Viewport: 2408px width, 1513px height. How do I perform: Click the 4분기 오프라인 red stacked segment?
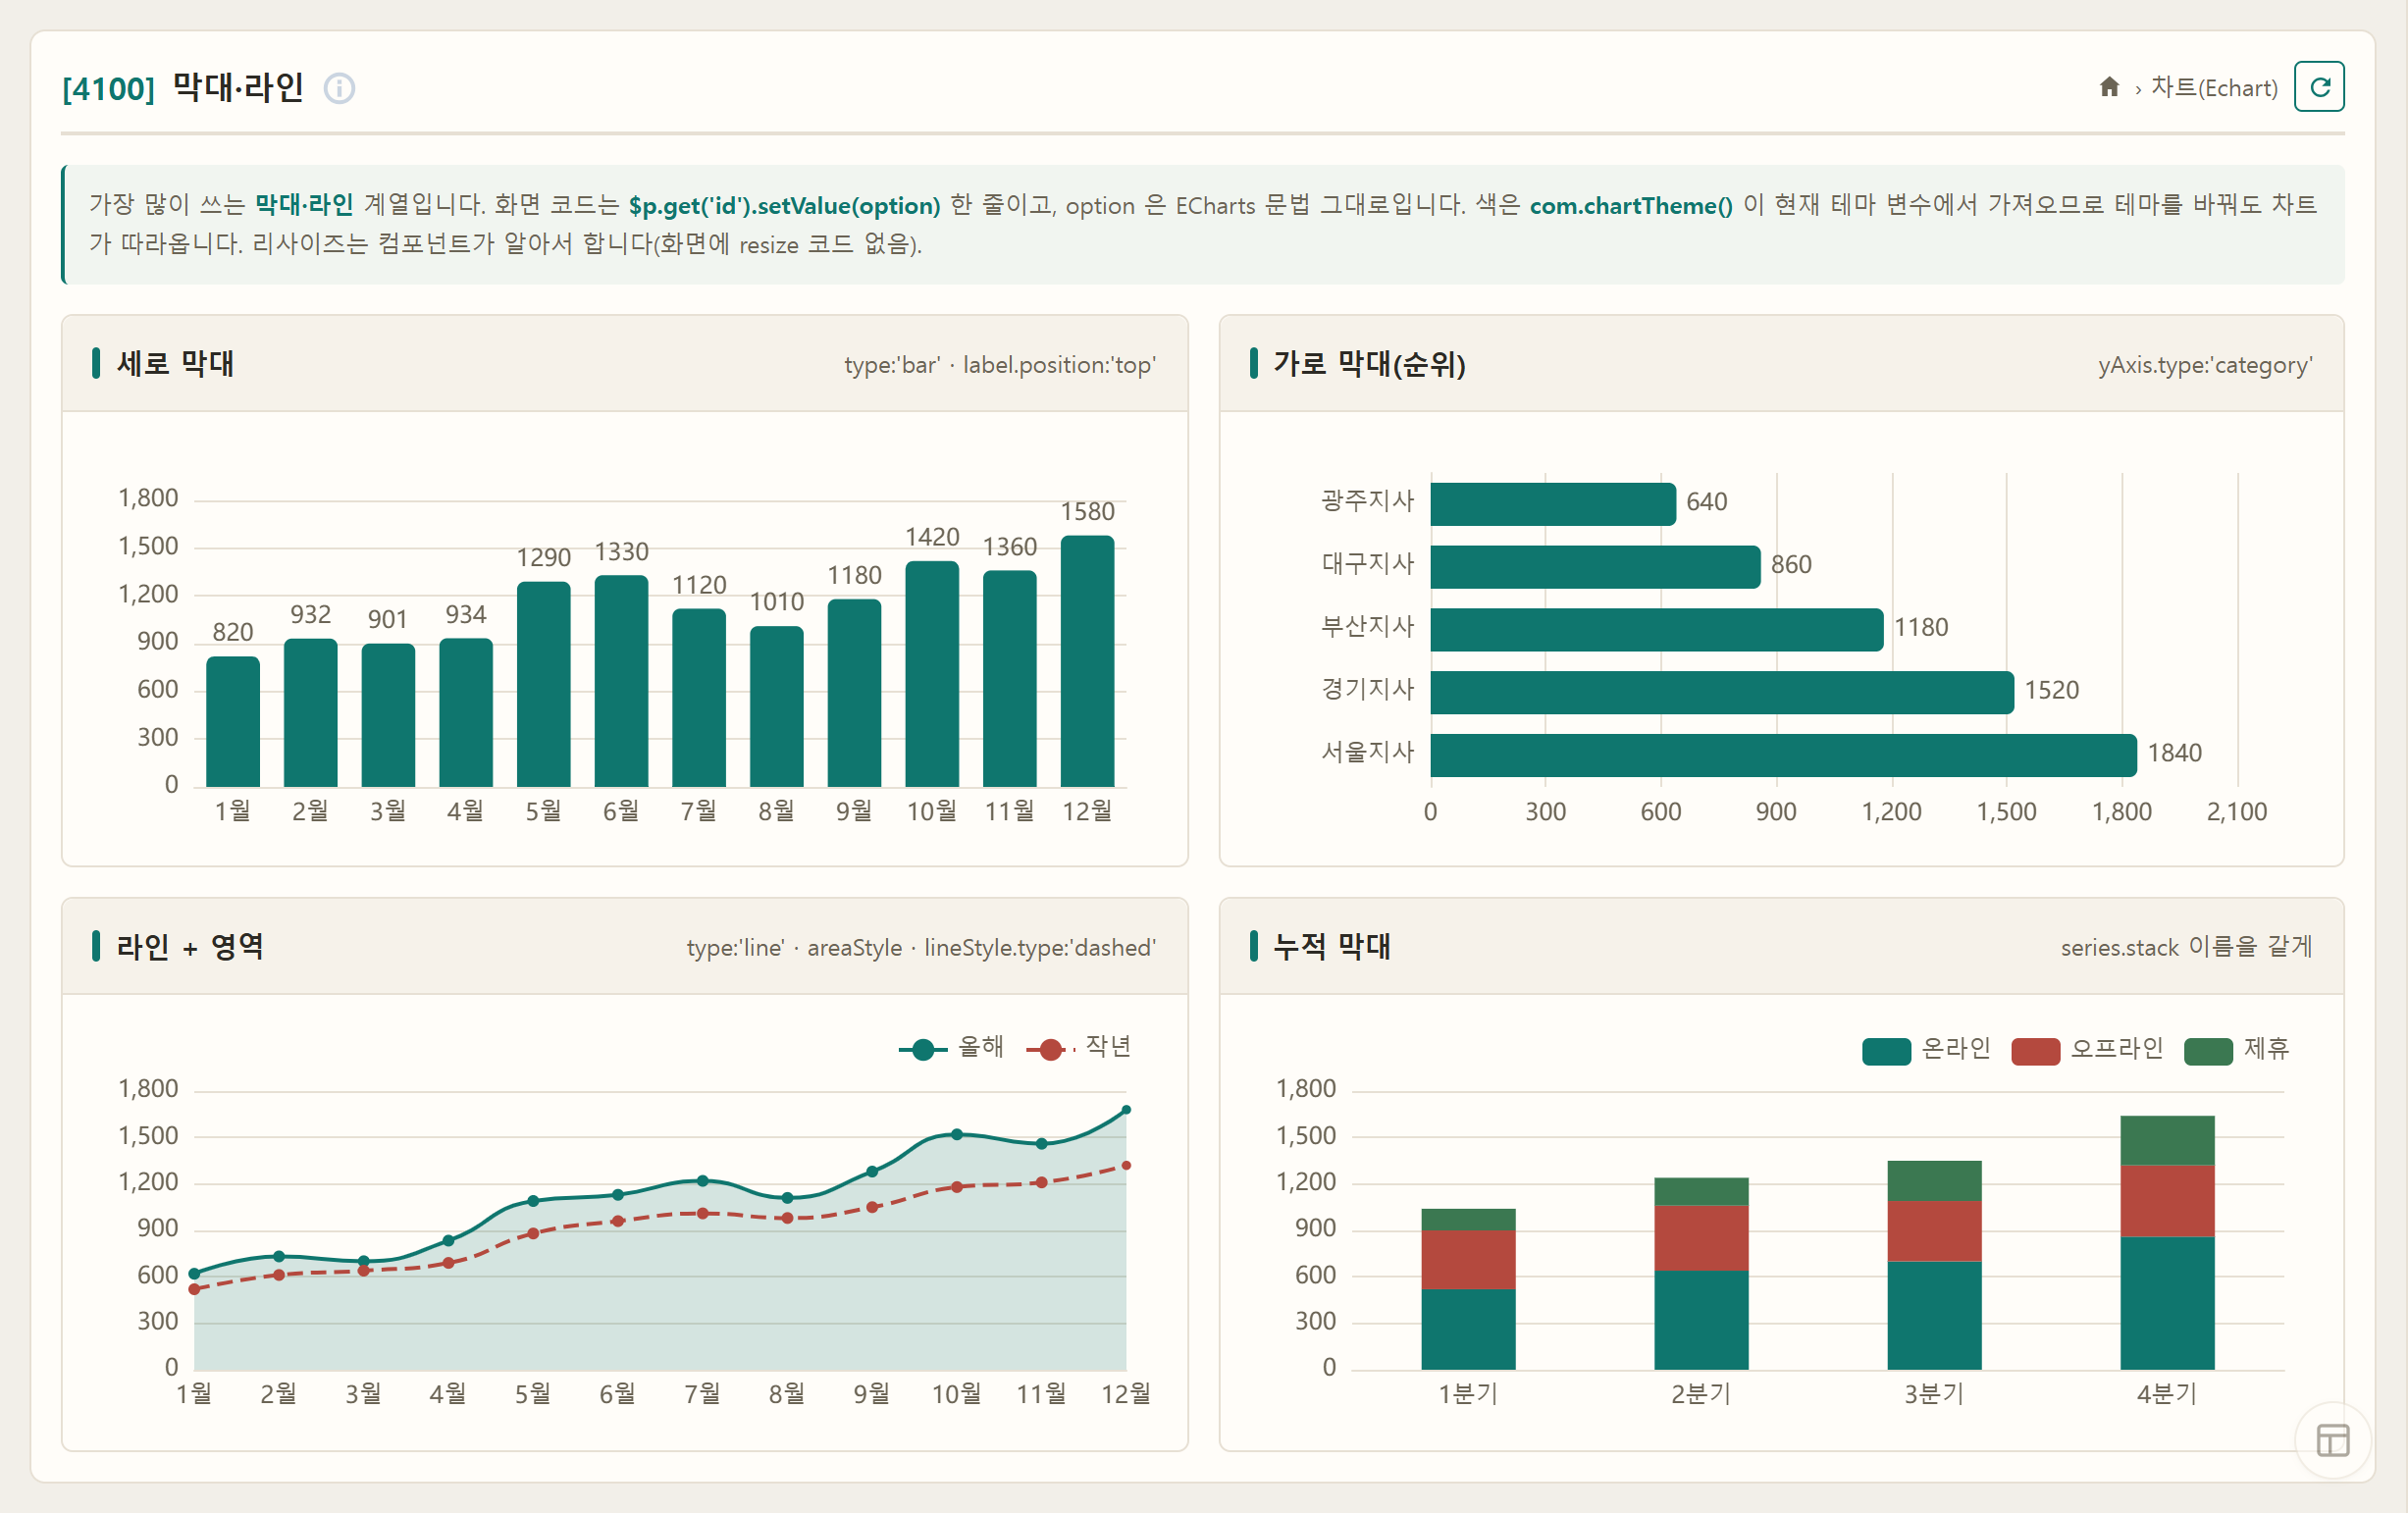pyautogui.click(x=2167, y=1201)
